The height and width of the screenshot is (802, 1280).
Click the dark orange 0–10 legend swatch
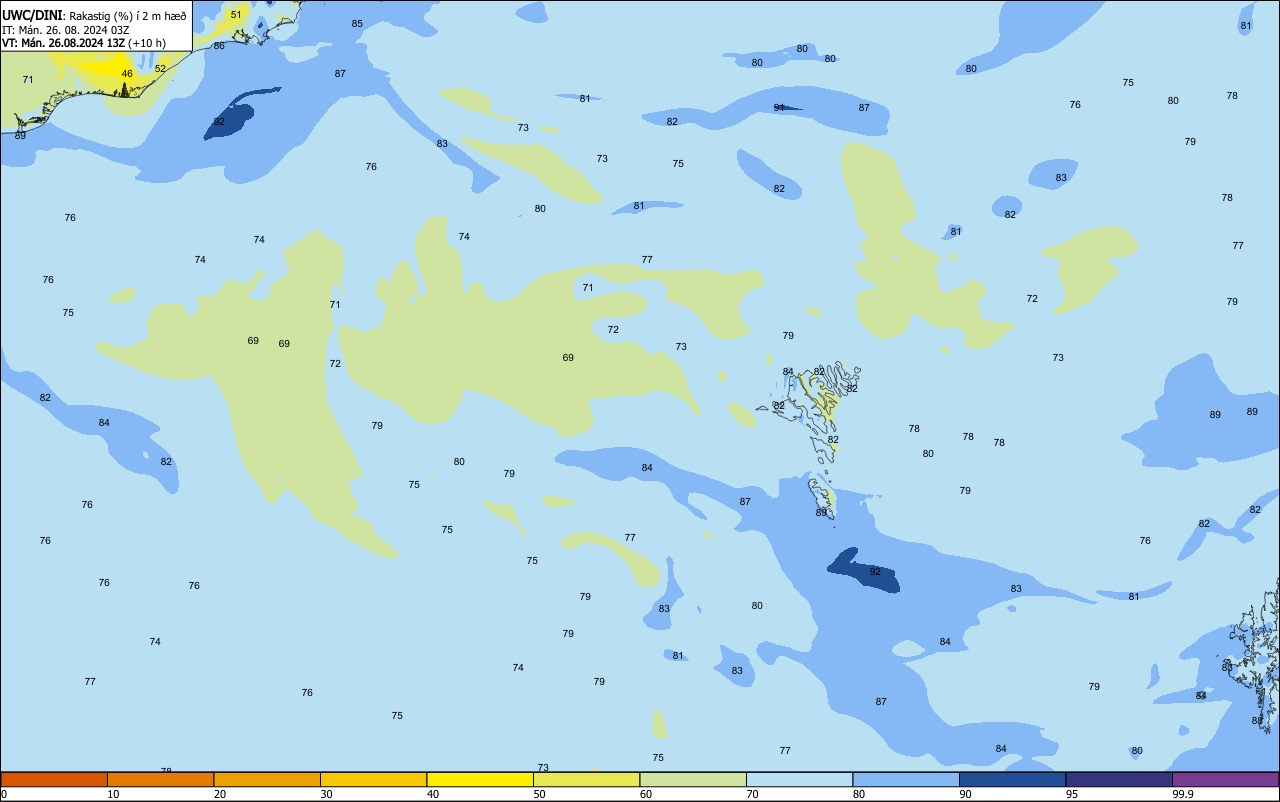pyautogui.click(x=54, y=779)
